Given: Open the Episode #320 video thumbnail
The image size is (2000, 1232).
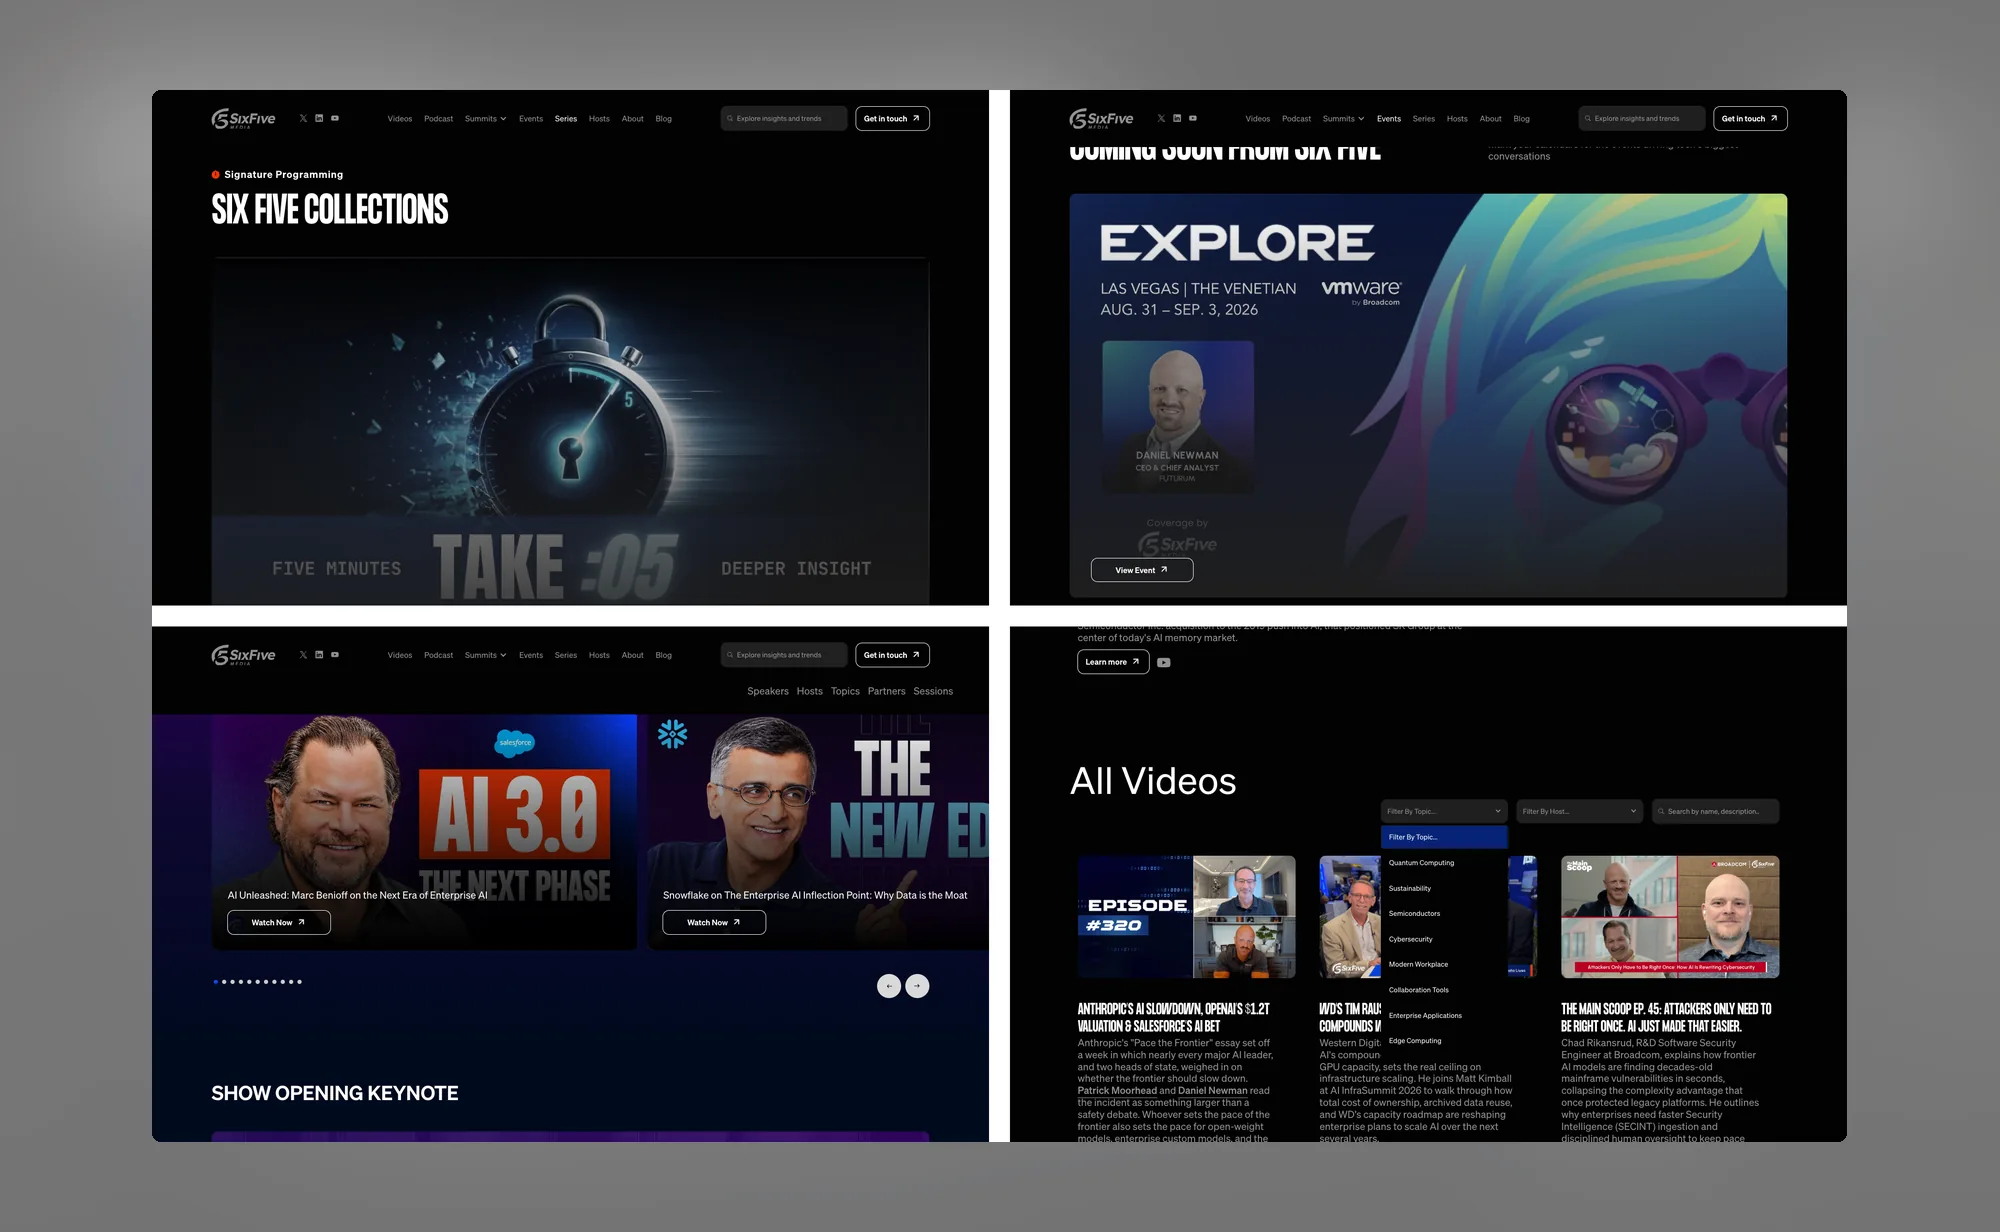Looking at the screenshot, I should (x=1186, y=916).
